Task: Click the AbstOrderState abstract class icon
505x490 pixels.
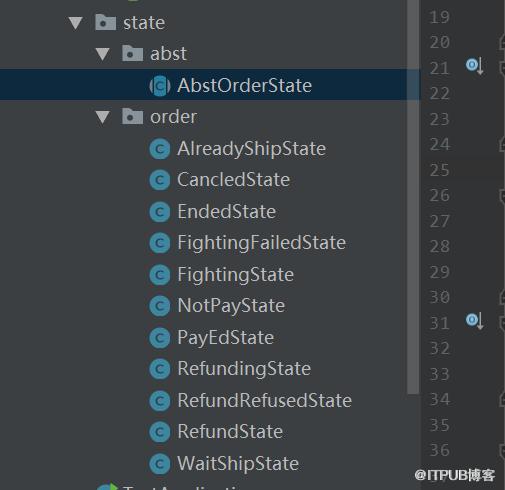Action: tap(160, 86)
